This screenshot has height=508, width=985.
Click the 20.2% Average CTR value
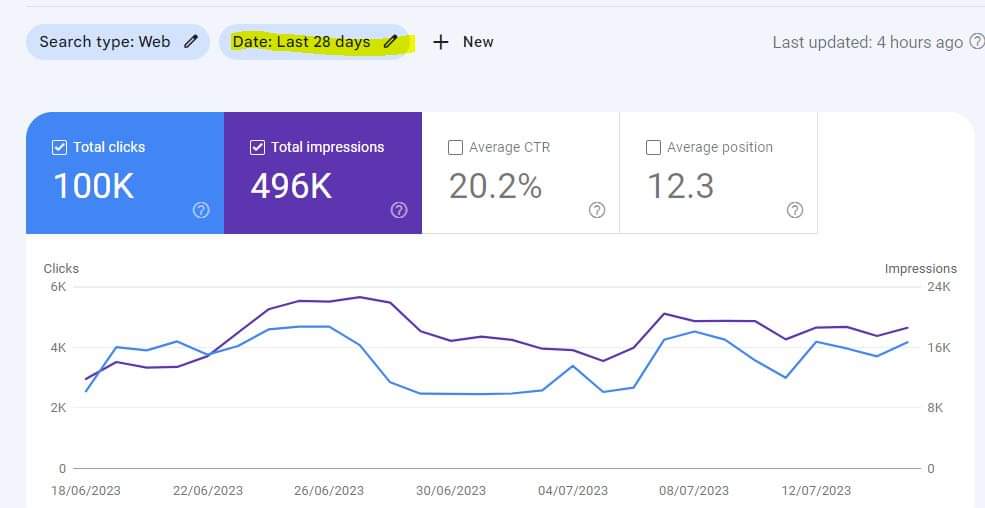(x=495, y=186)
